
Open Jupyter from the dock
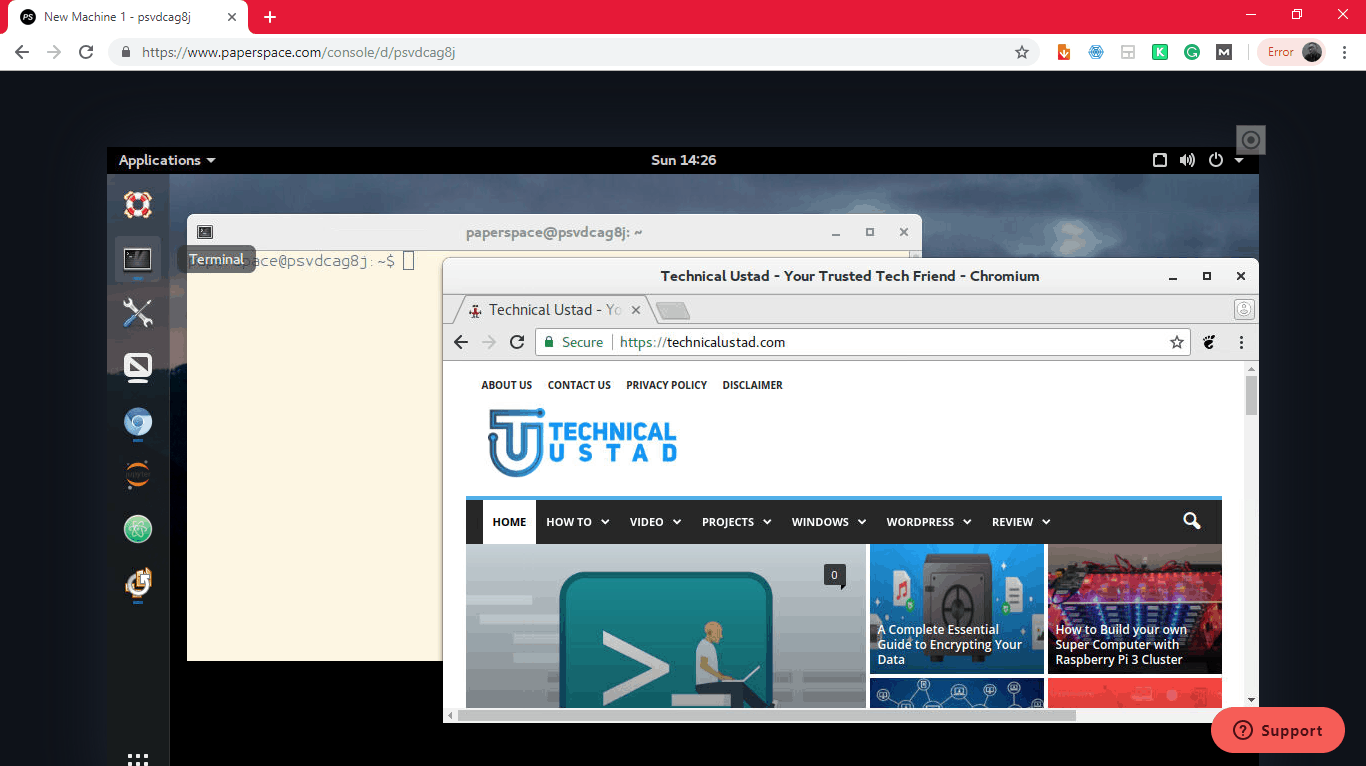(x=137, y=475)
